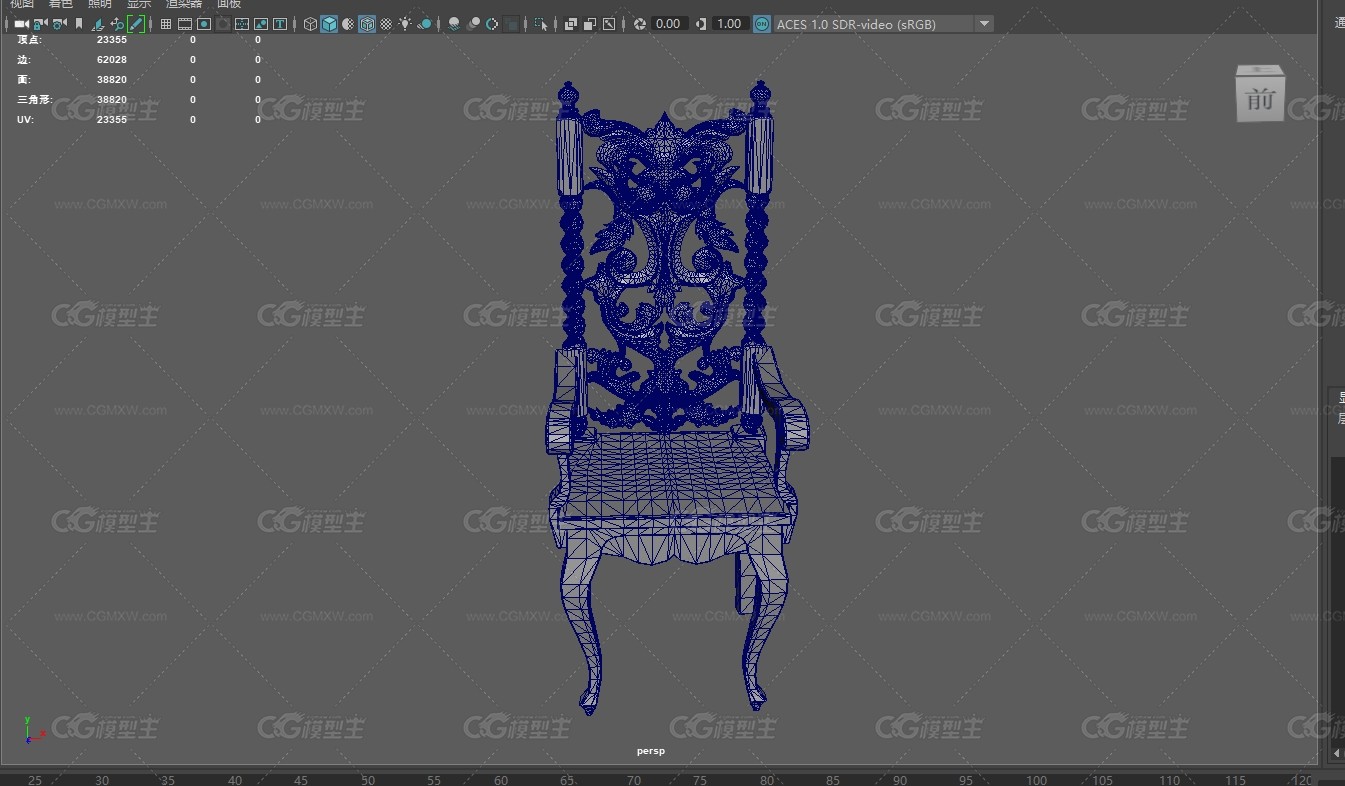The image size is (1345, 786).
Task: Switch to wireframe display icon
Action: [310, 24]
